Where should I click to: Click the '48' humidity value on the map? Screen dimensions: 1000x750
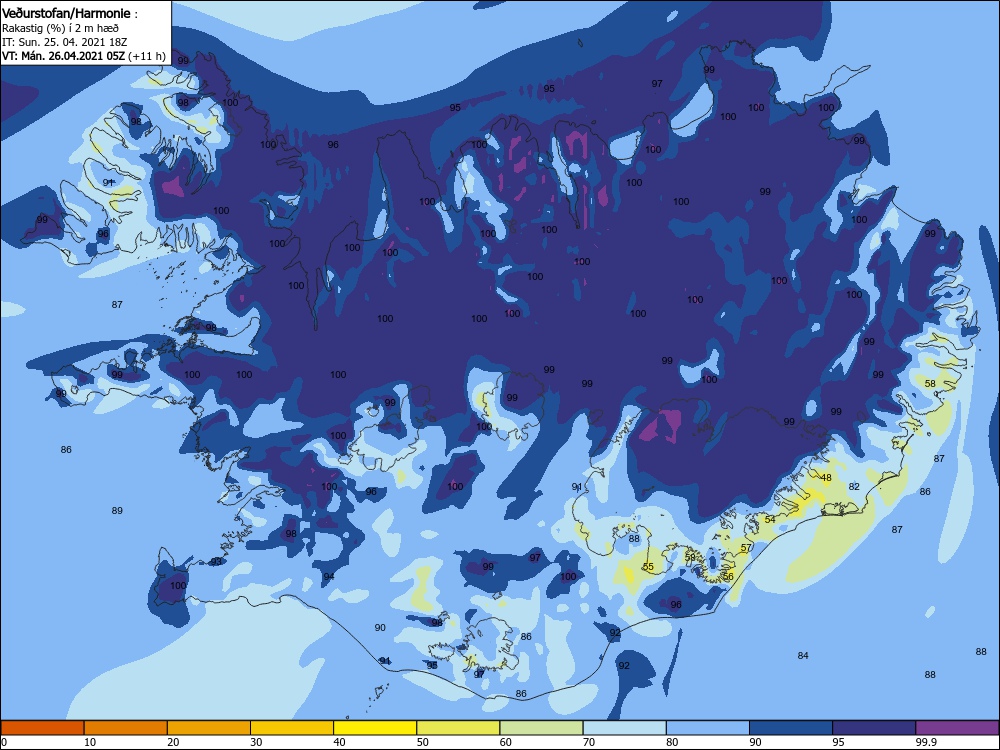pyautogui.click(x=826, y=478)
